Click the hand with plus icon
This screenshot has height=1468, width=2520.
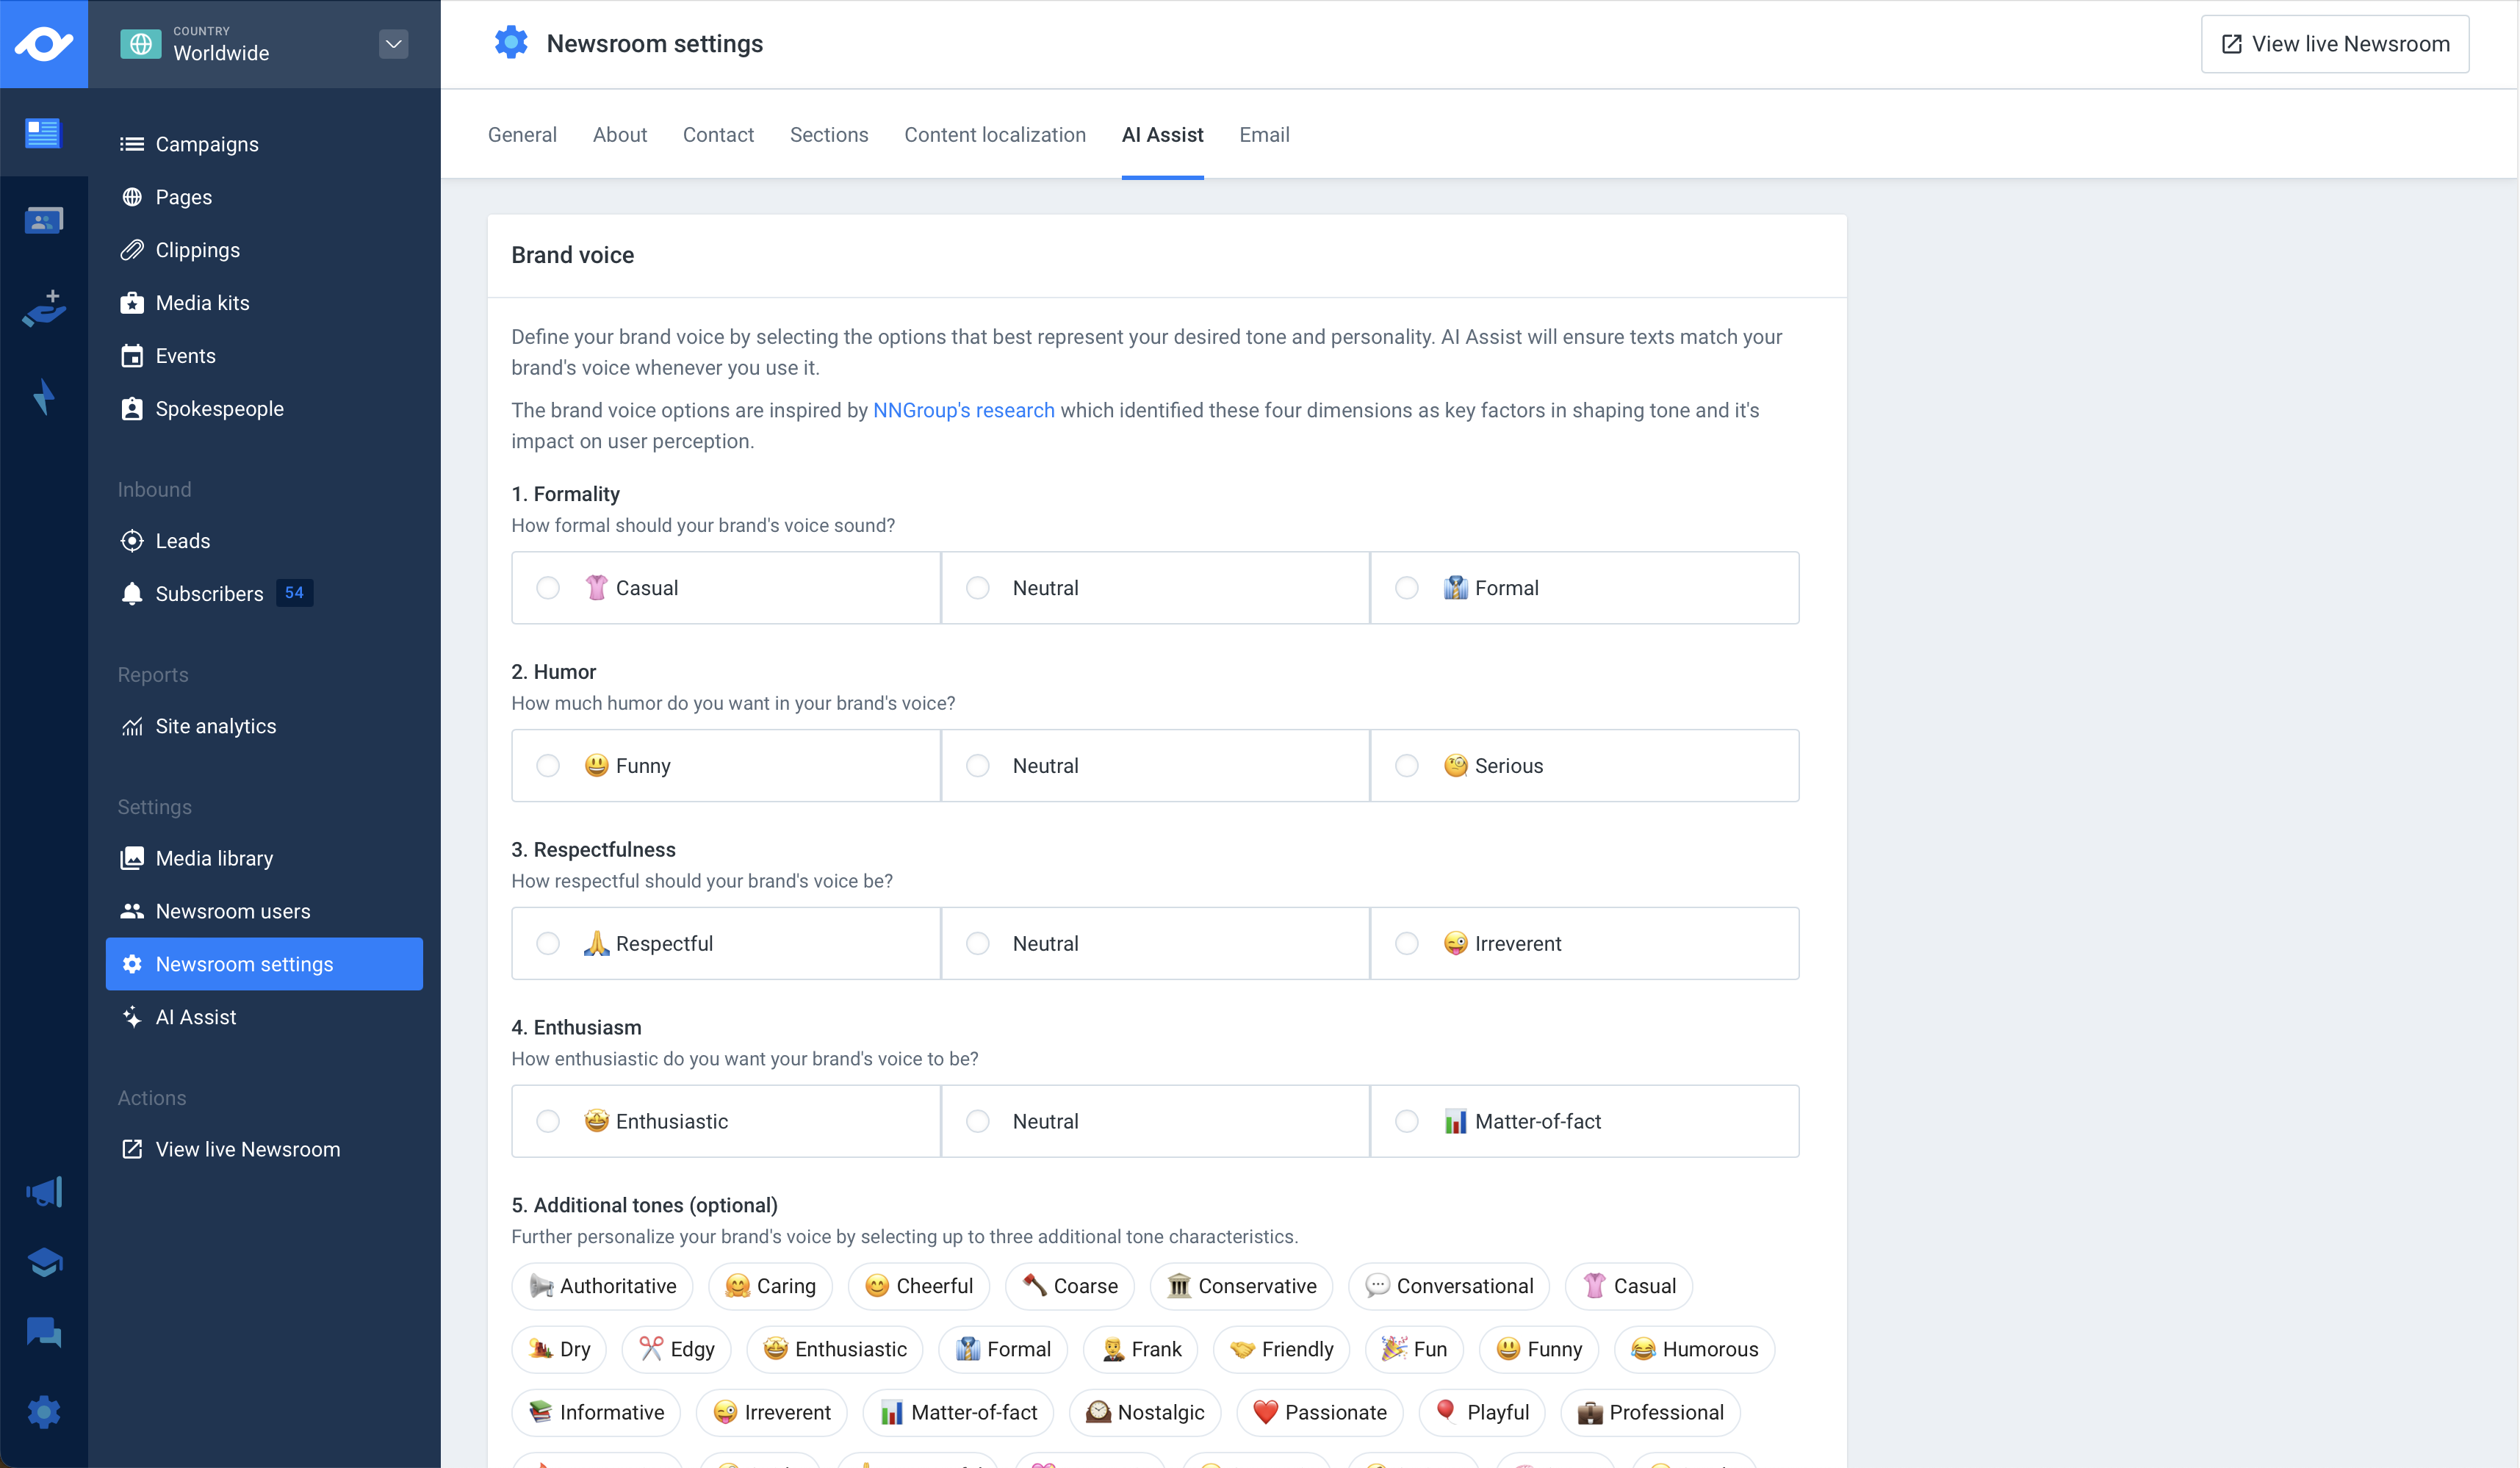coord(44,309)
